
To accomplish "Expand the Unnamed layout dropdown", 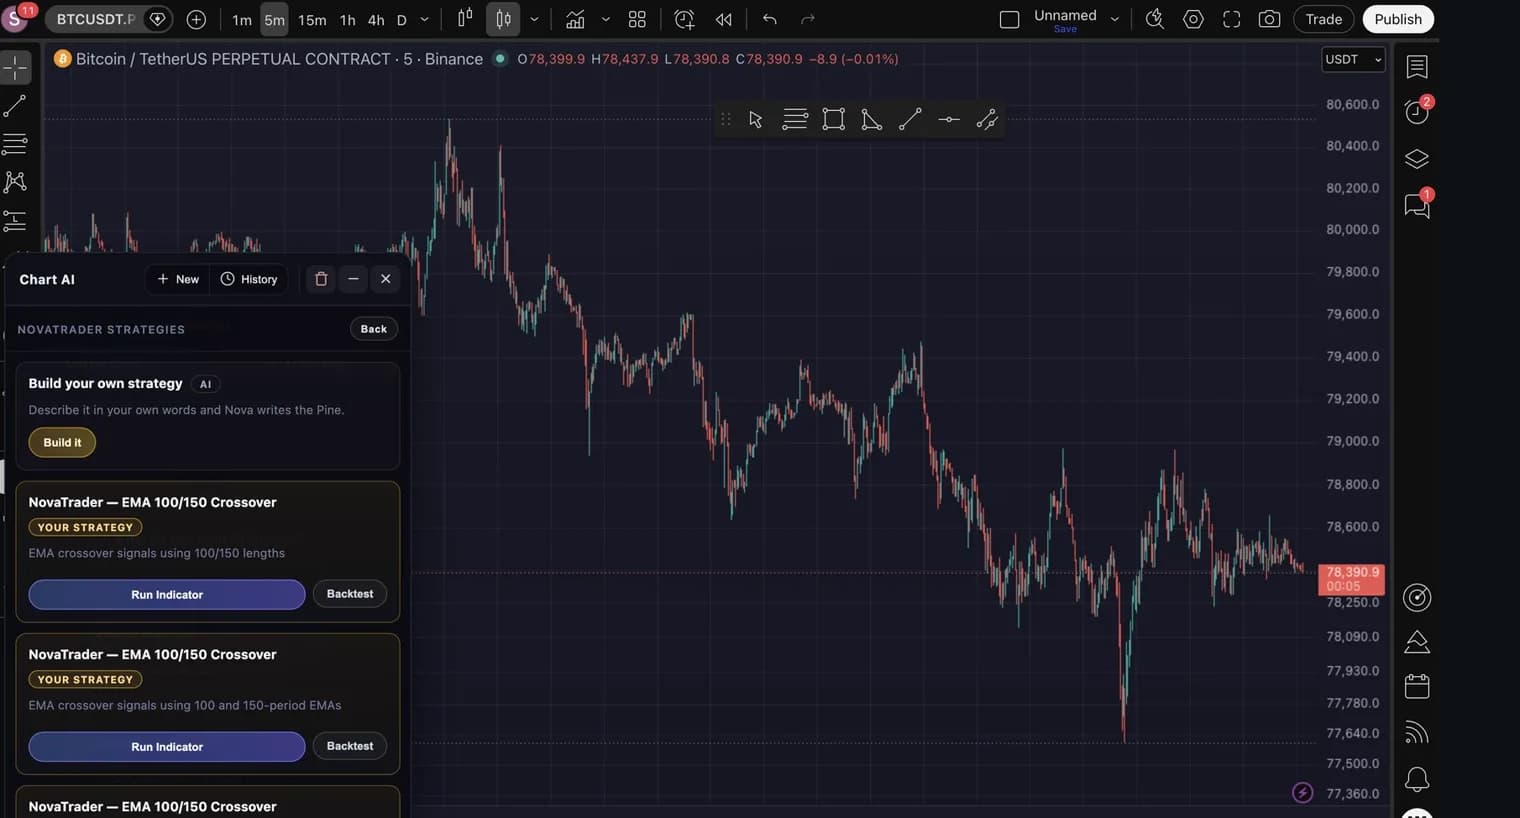I will point(1115,19).
